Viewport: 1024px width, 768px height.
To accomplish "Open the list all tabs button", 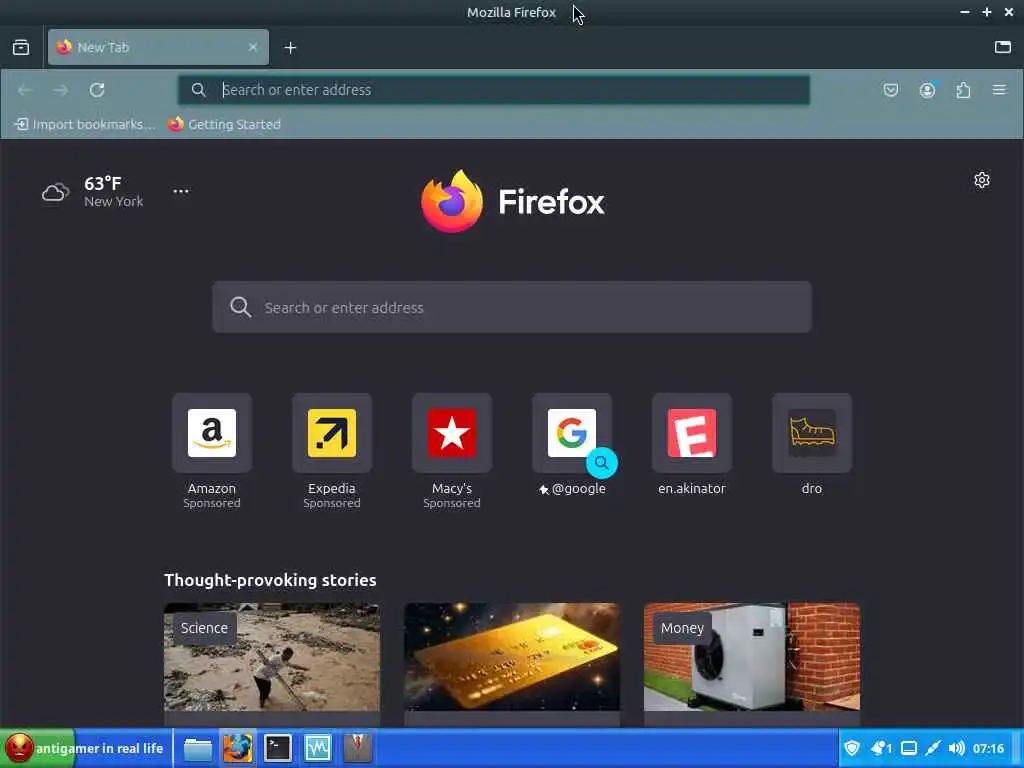I will [x=21, y=47].
